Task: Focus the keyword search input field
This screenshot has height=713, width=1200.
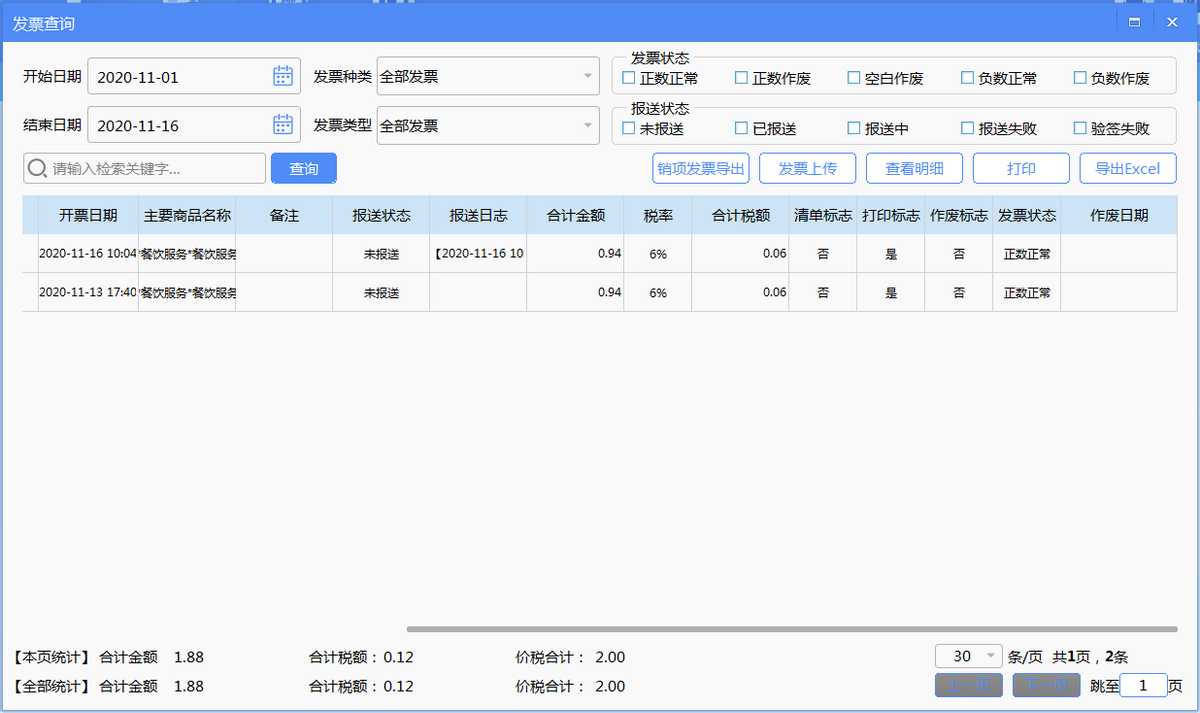Action: 155,168
